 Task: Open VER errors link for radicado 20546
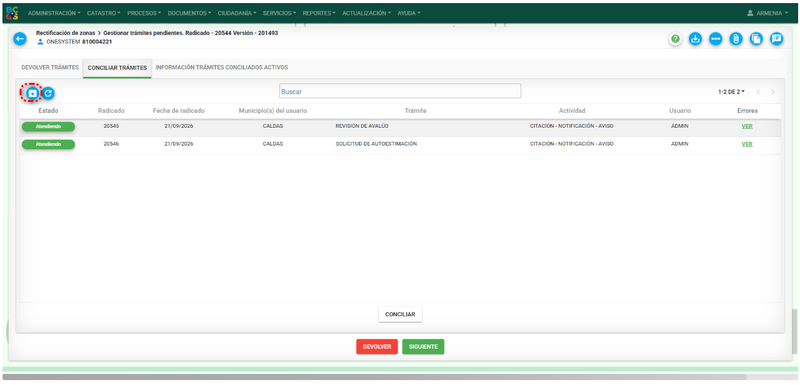[747, 144]
